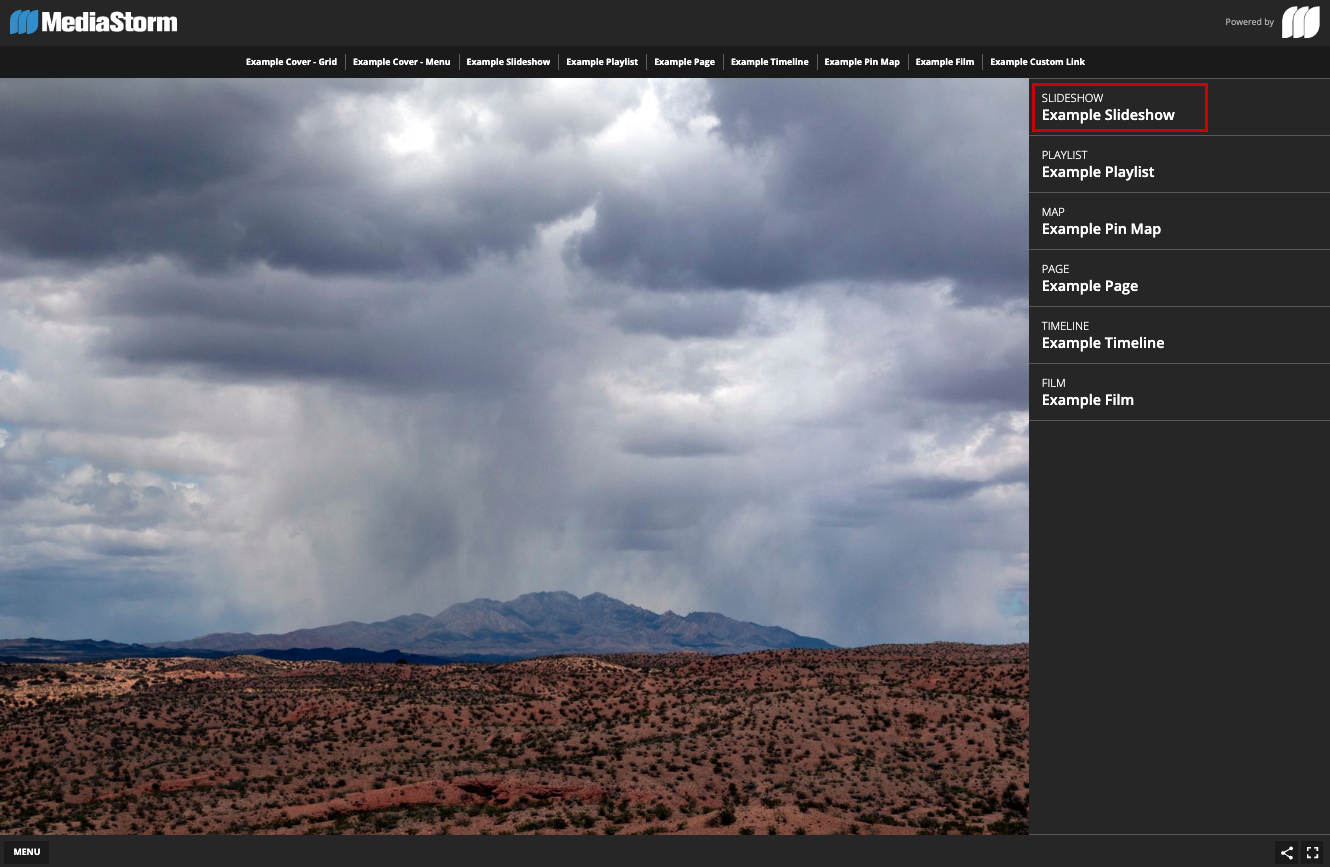Viewport: 1330px width, 867px height.
Task: Select Example Film sidebar entry
Action: click(x=1088, y=393)
